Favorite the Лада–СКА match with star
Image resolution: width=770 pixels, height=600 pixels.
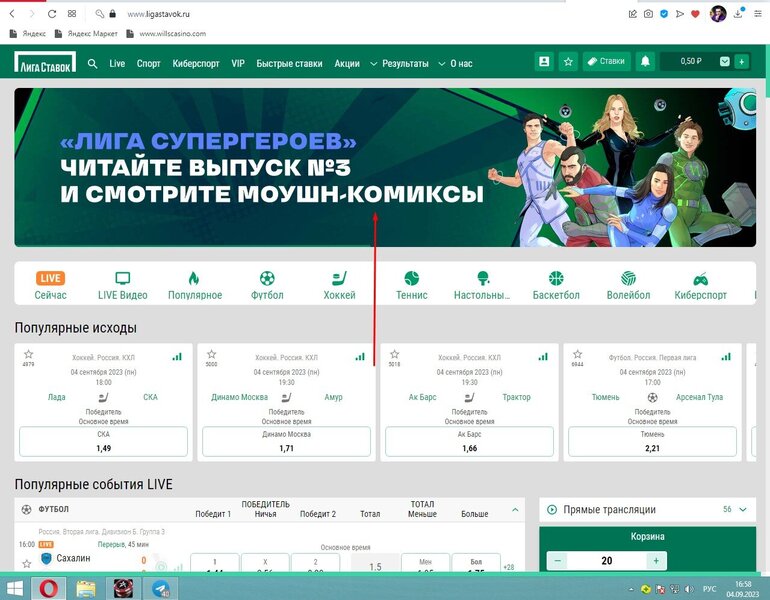click(x=28, y=354)
